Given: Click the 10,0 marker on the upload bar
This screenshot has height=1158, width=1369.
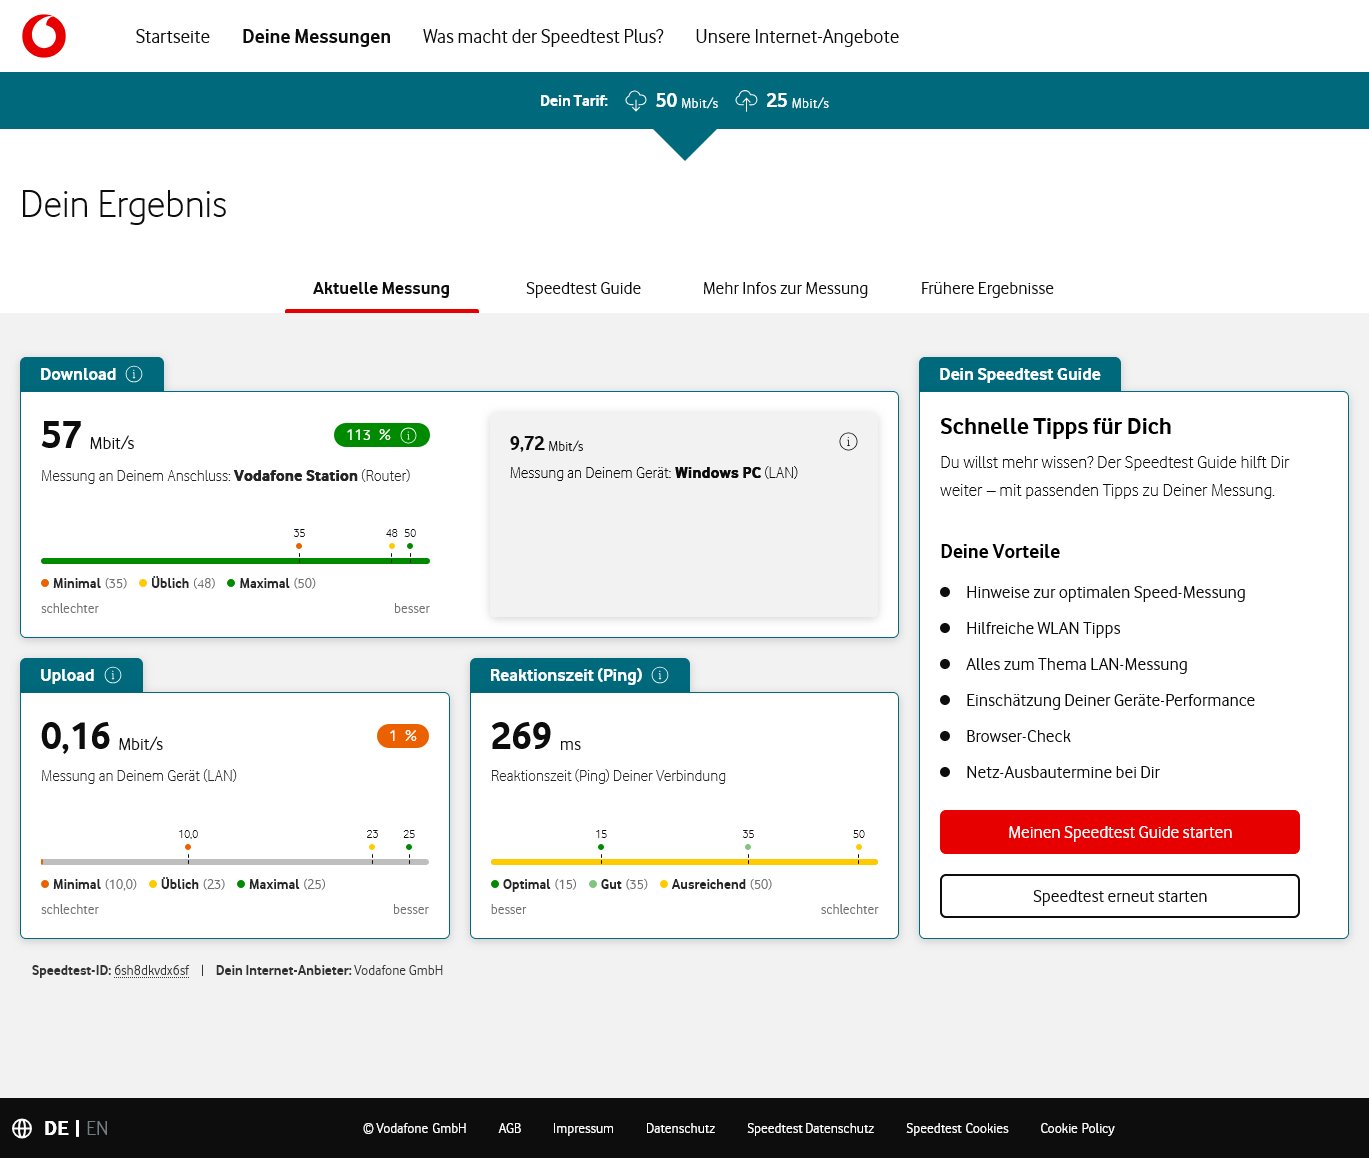Looking at the screenshot, I should coord(188,847).
